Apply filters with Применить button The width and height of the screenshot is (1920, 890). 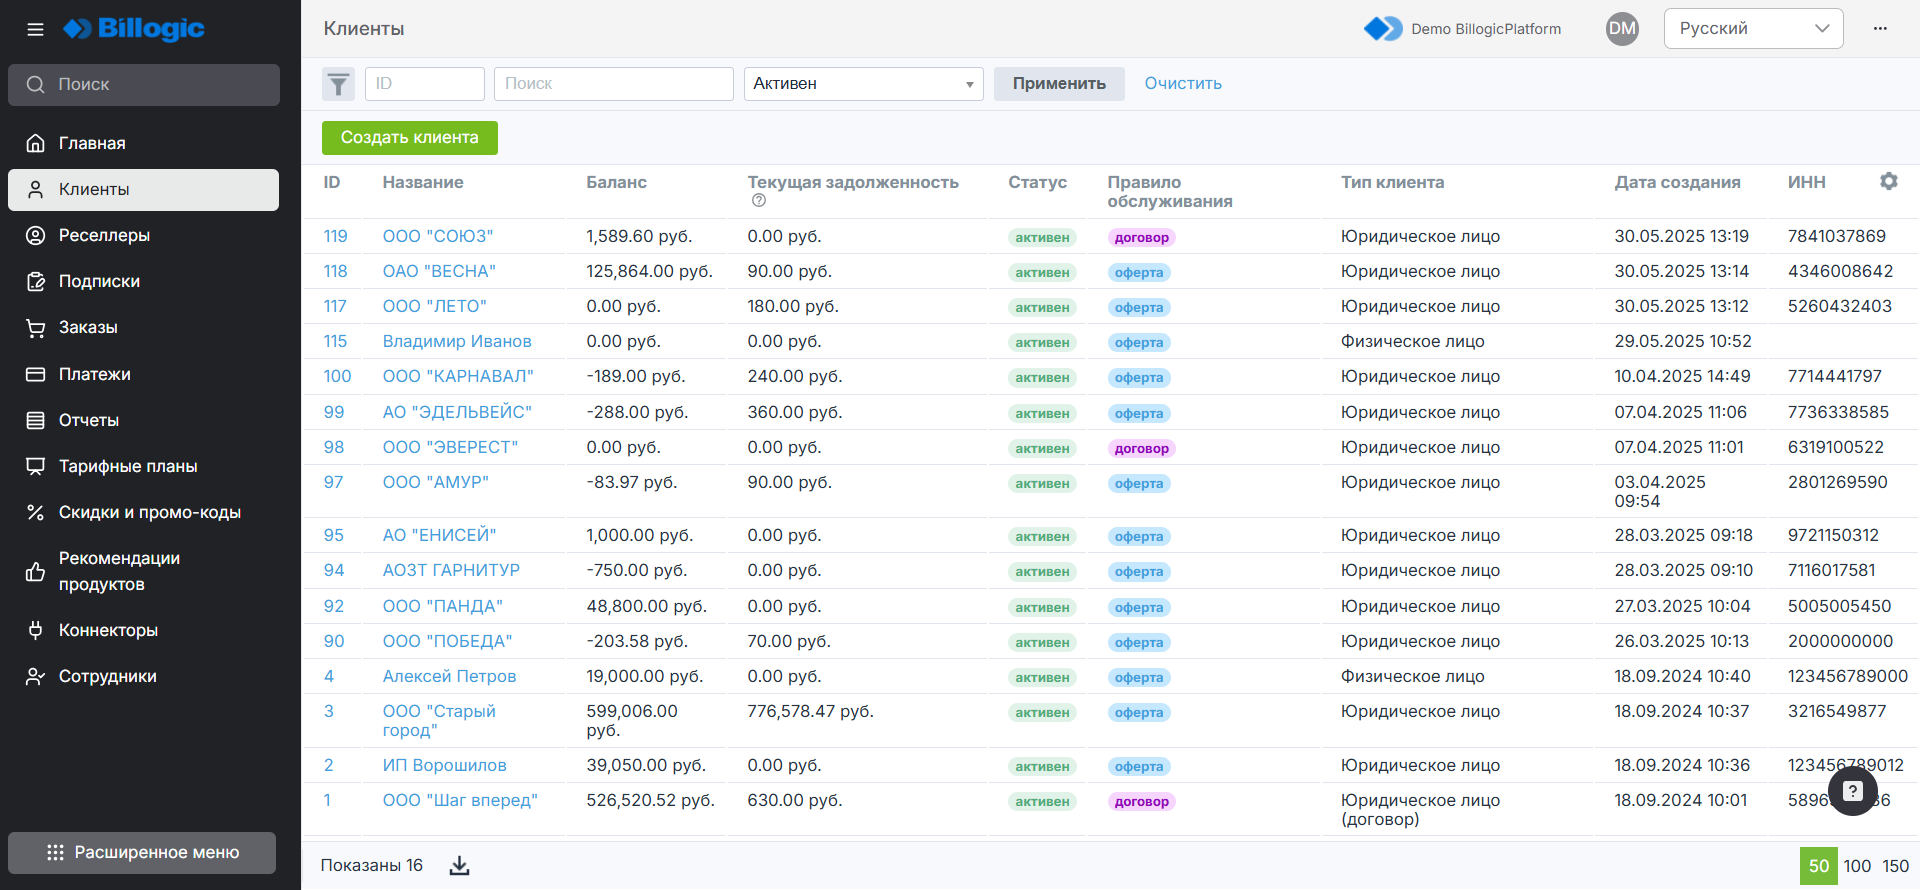(x=1058, y=84)
